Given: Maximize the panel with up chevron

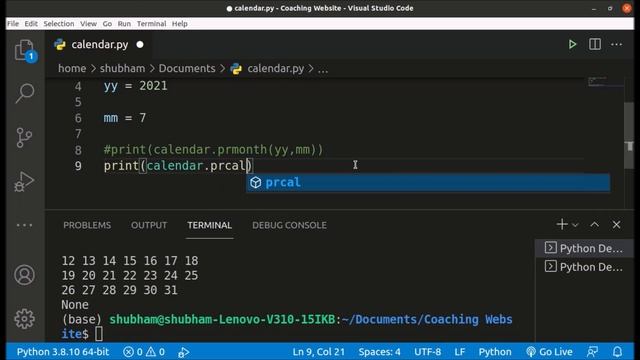Looking at the screenshot, I should click(595, 224).
